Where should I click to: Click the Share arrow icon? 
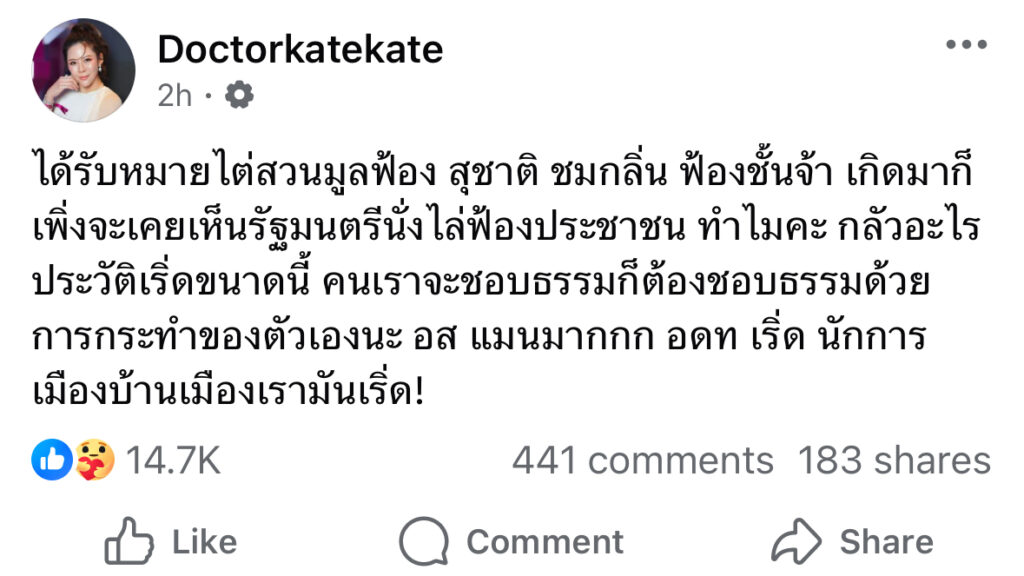(x=796, y=541)
